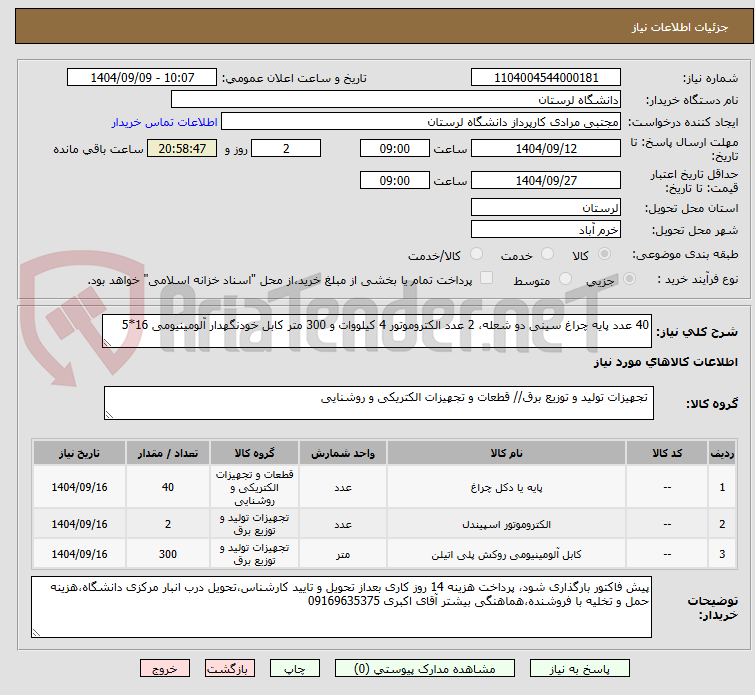
Task: Click the 'بازگشت' back button
Action: coord(230,668)
